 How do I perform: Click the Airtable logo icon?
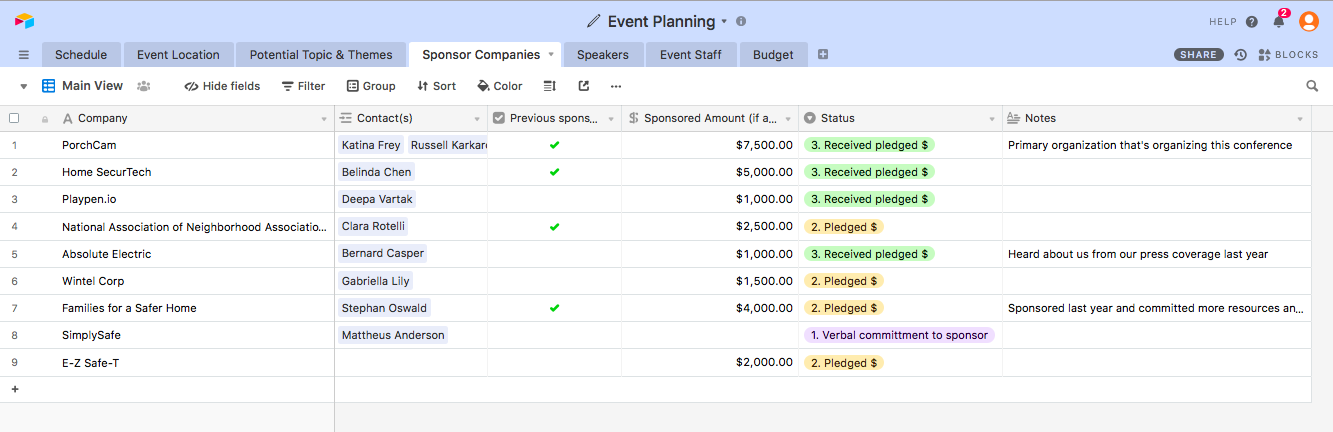[x=24, y=21]
